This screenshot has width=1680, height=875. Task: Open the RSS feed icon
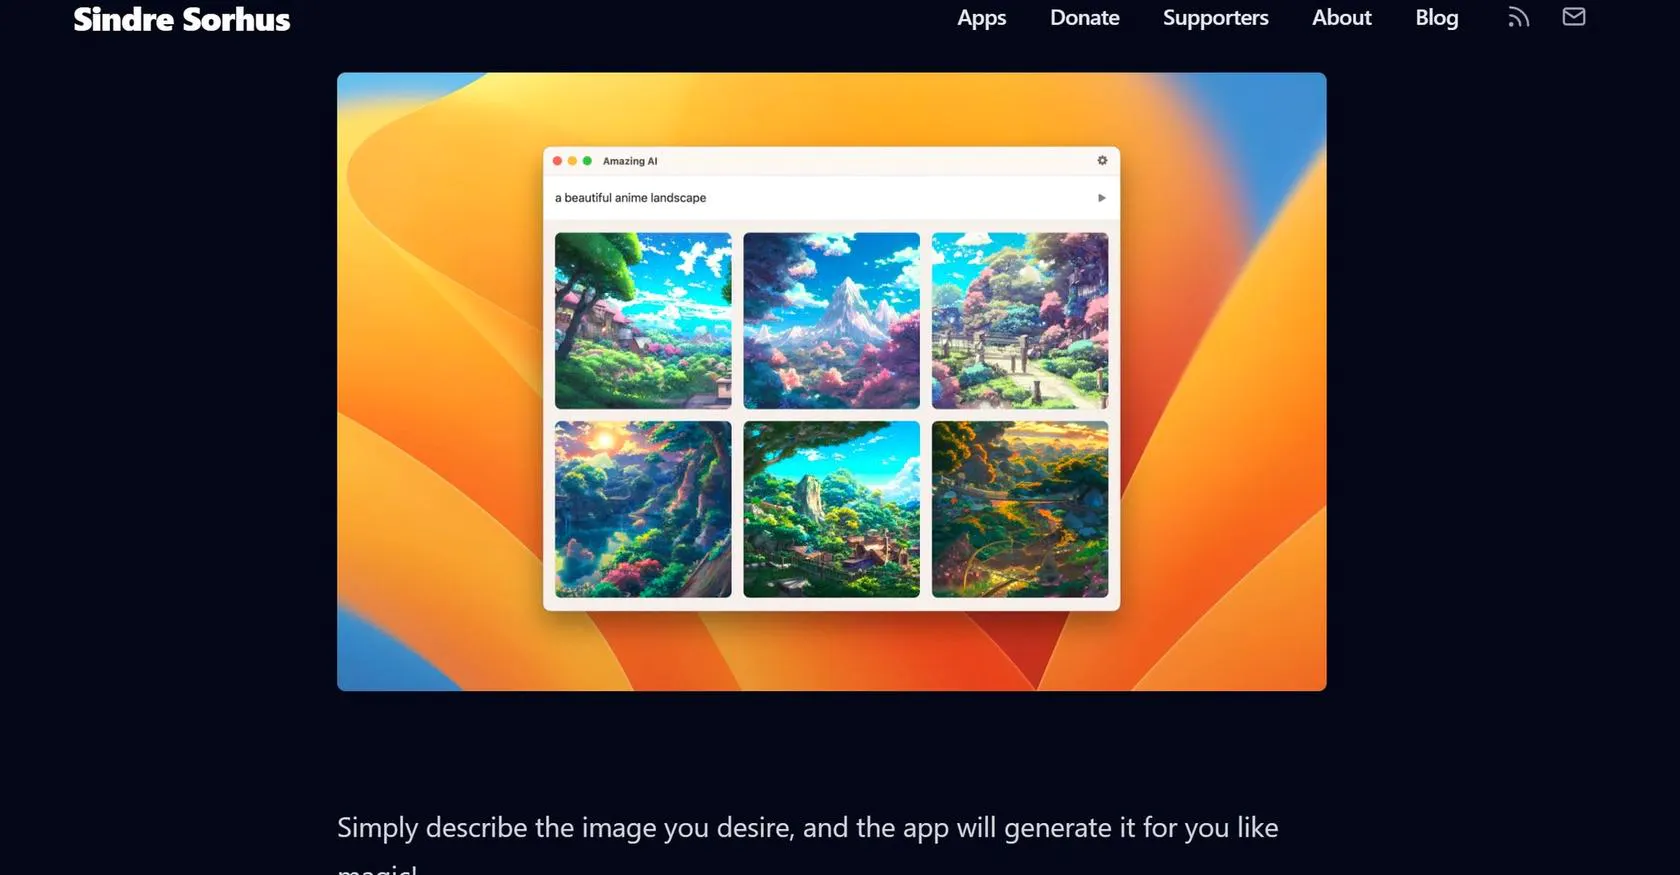pyautogui.click(x=1518, y=17)
